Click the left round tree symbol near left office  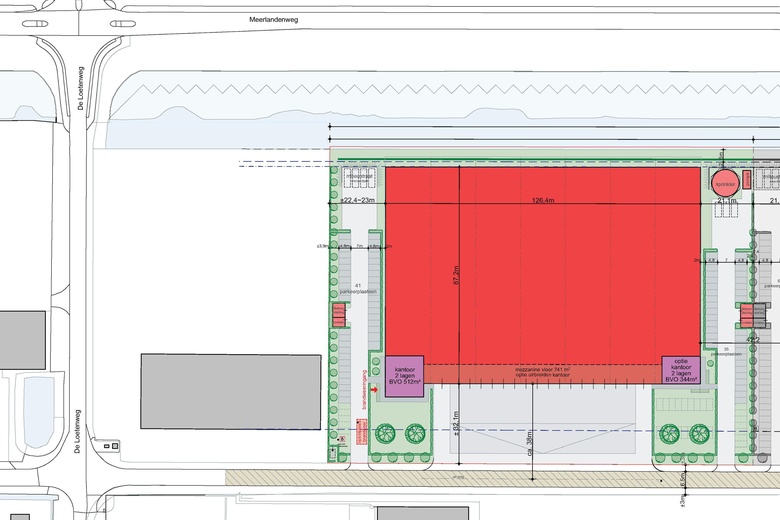coord(384,433)
